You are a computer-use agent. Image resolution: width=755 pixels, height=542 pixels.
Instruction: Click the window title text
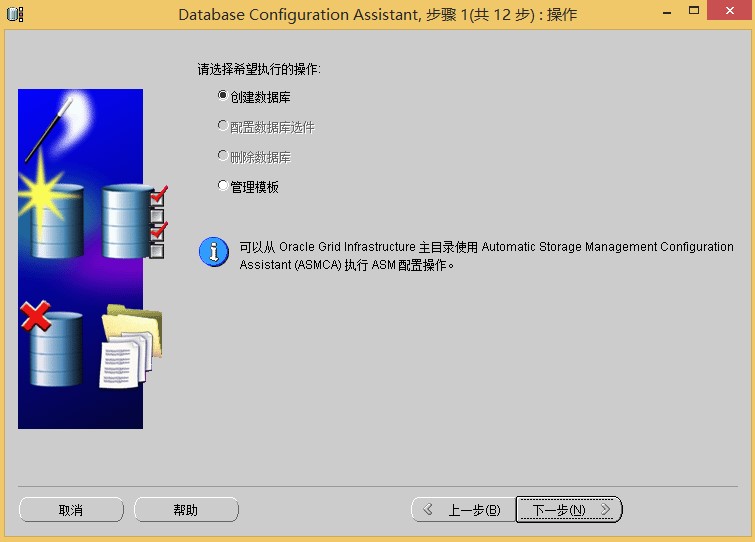377,15
